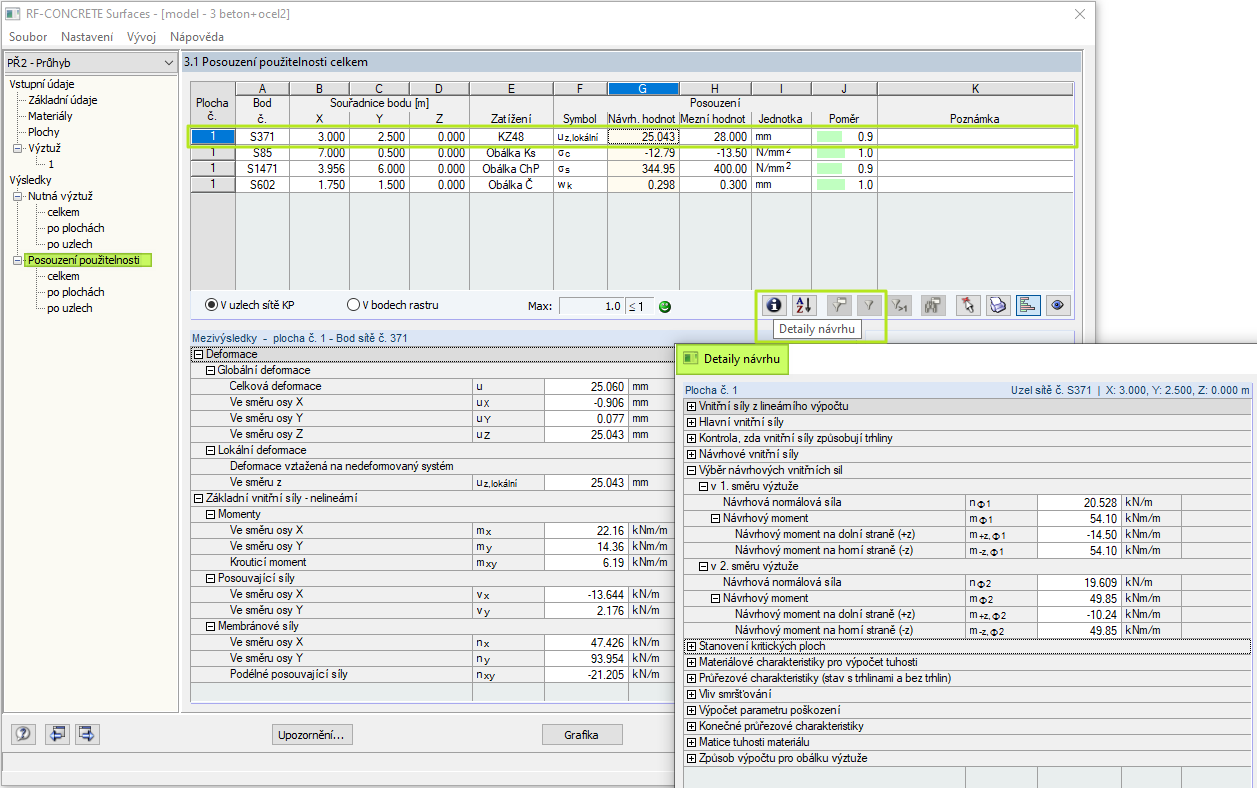Expand 'Stanovení kritických ploch' section

tap(691, 646)
